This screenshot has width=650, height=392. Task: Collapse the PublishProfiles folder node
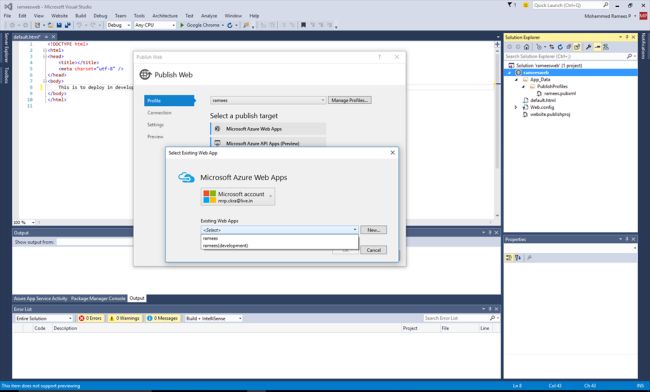pos(523,87)
